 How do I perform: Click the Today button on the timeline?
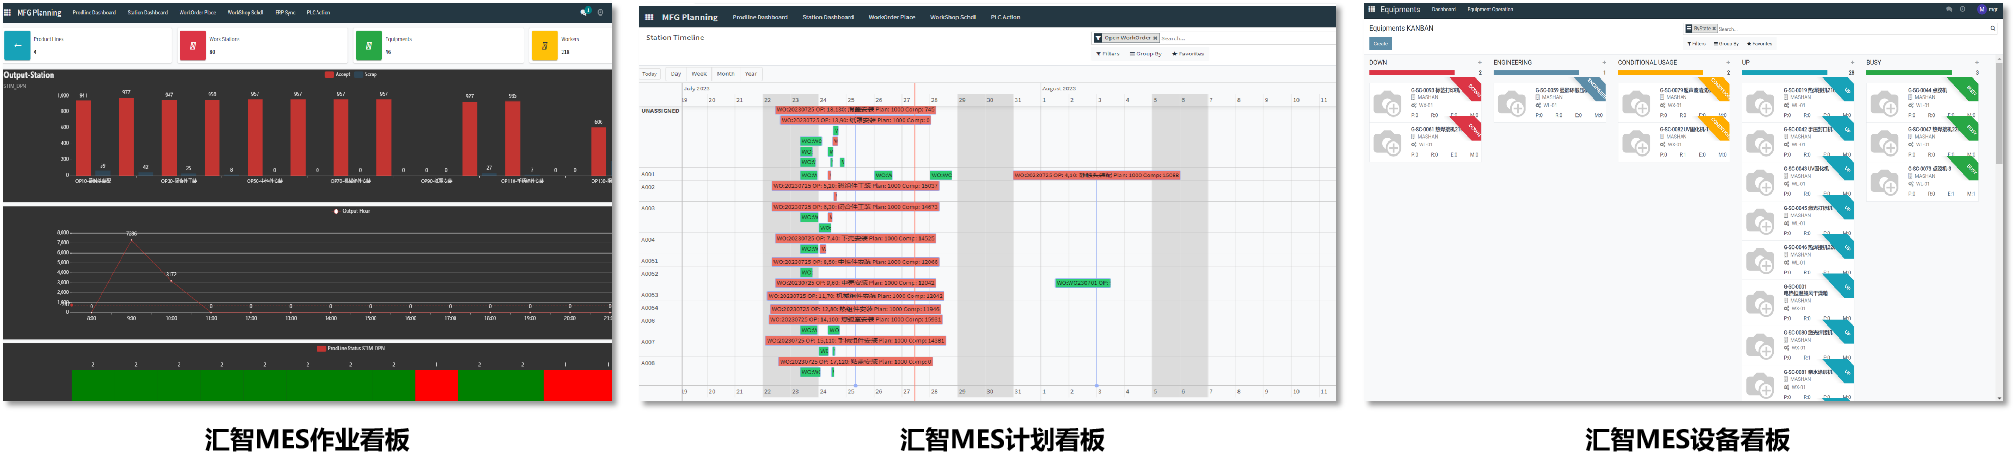tap(649, 74)
